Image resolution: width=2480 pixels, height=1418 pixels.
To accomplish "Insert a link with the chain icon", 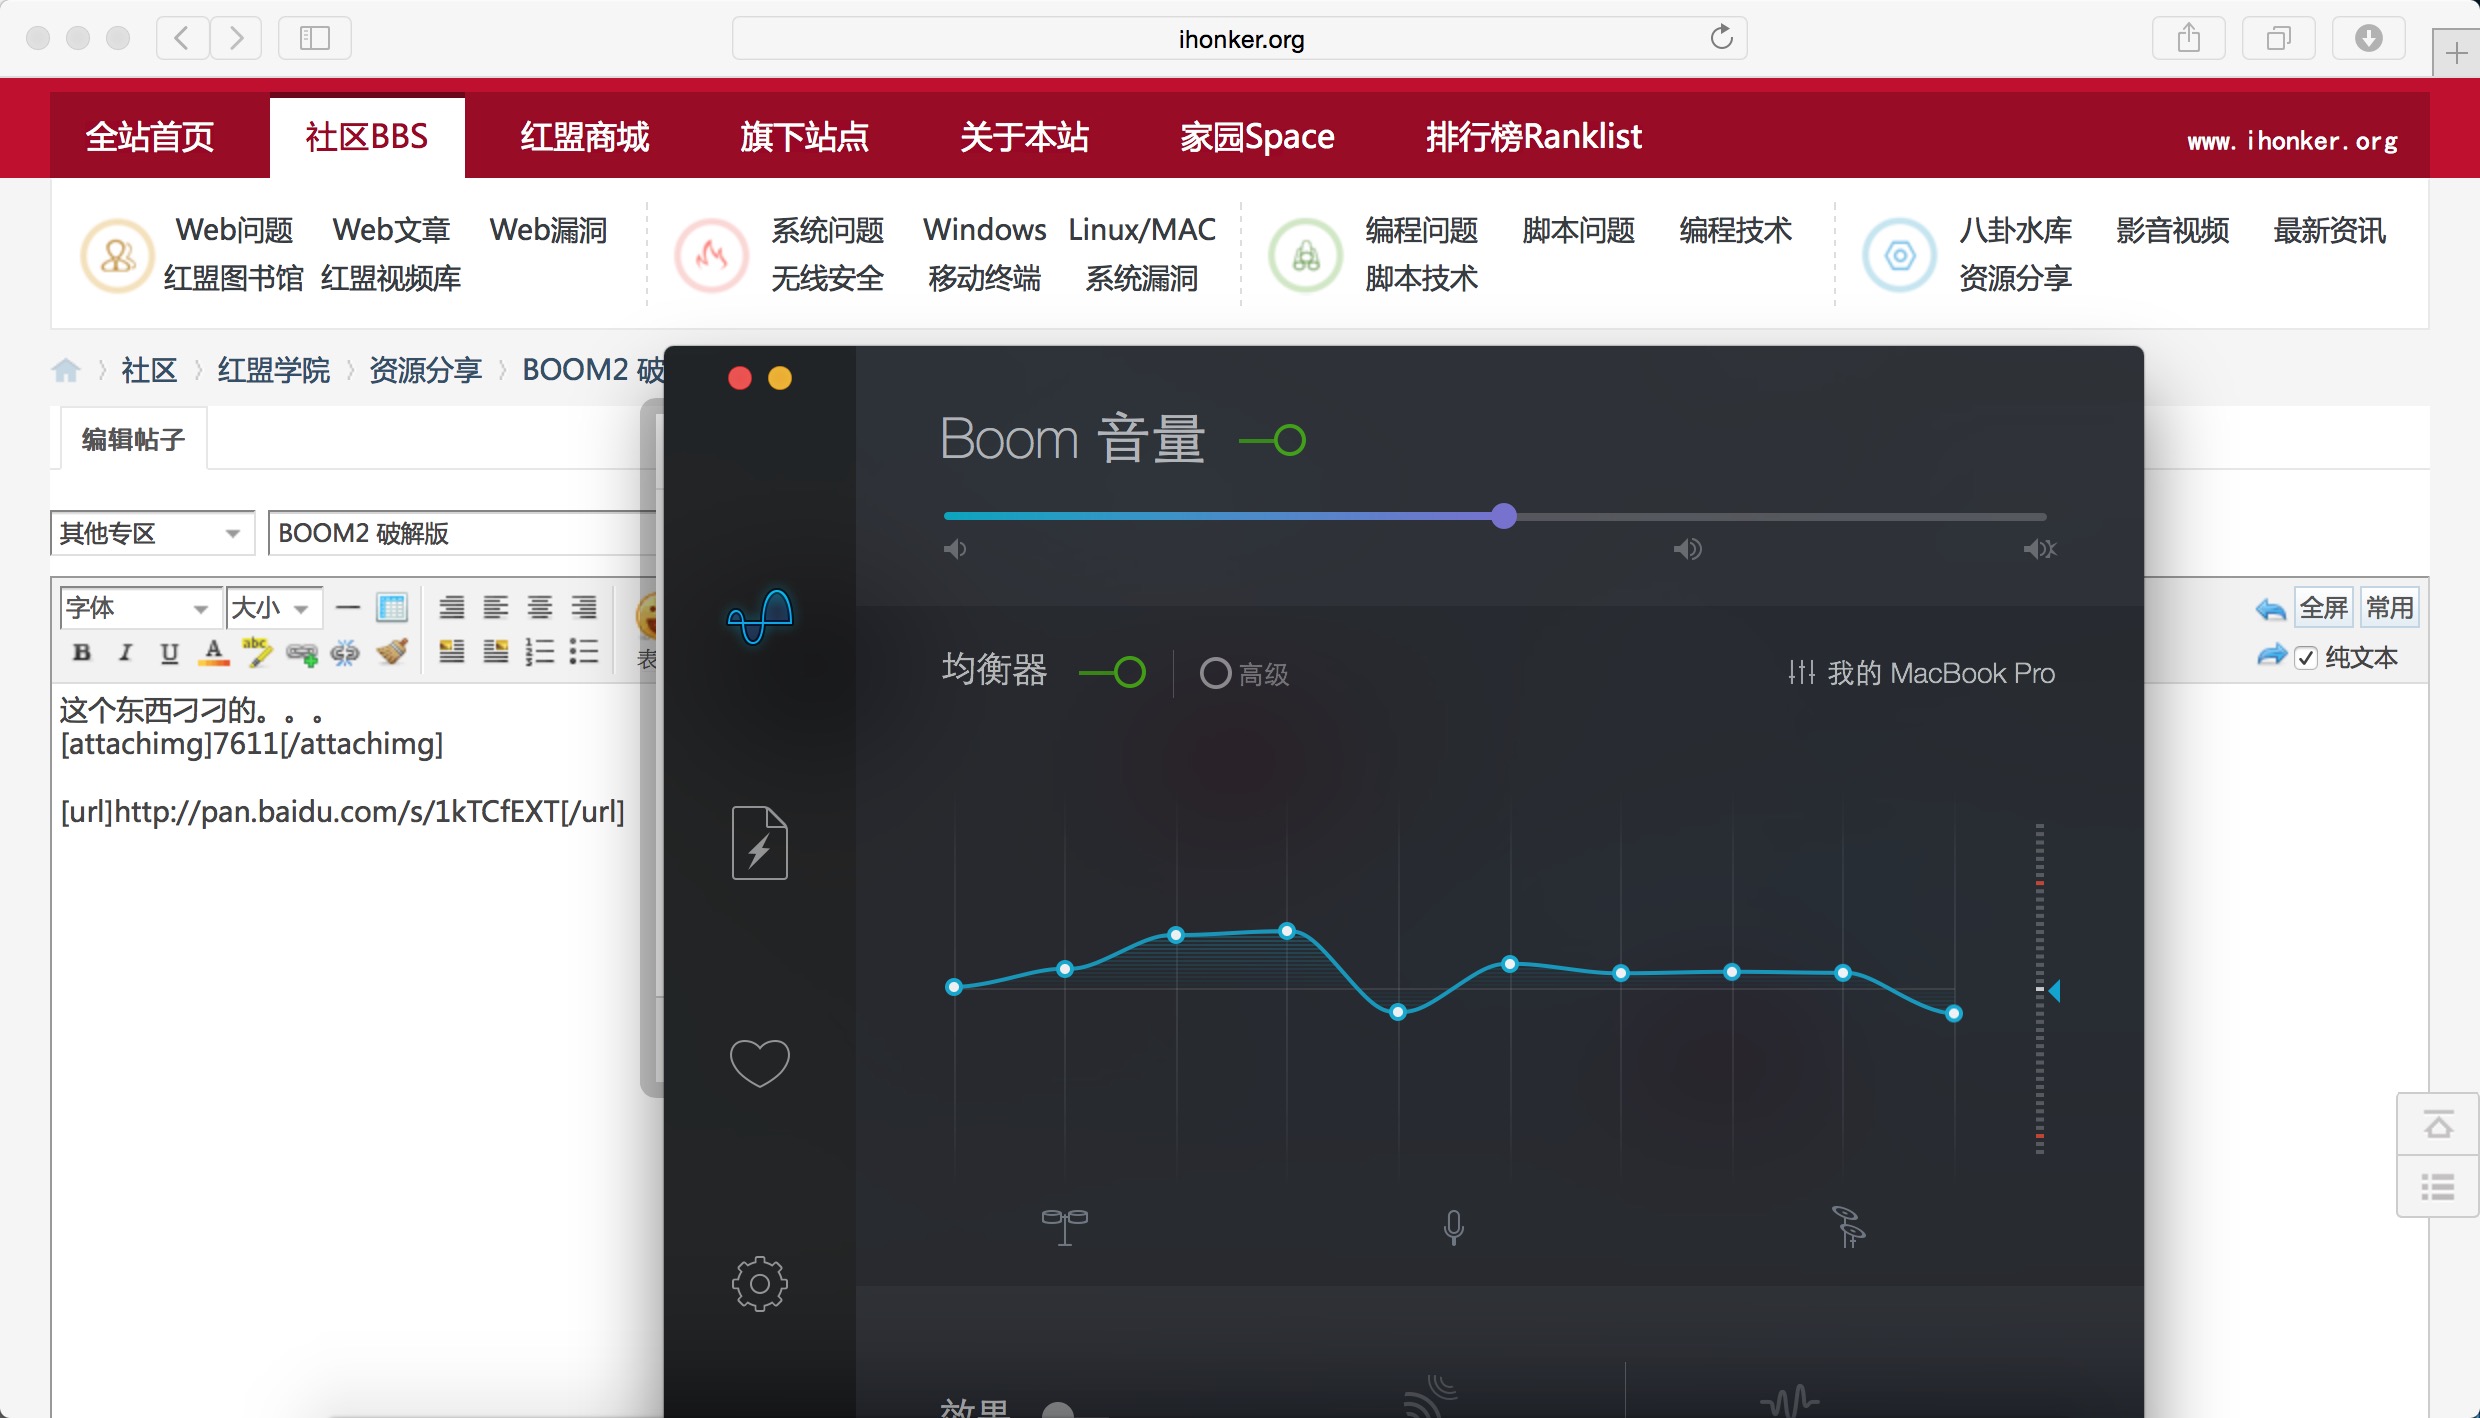I will pyautogui.click(x=301, y=654).
